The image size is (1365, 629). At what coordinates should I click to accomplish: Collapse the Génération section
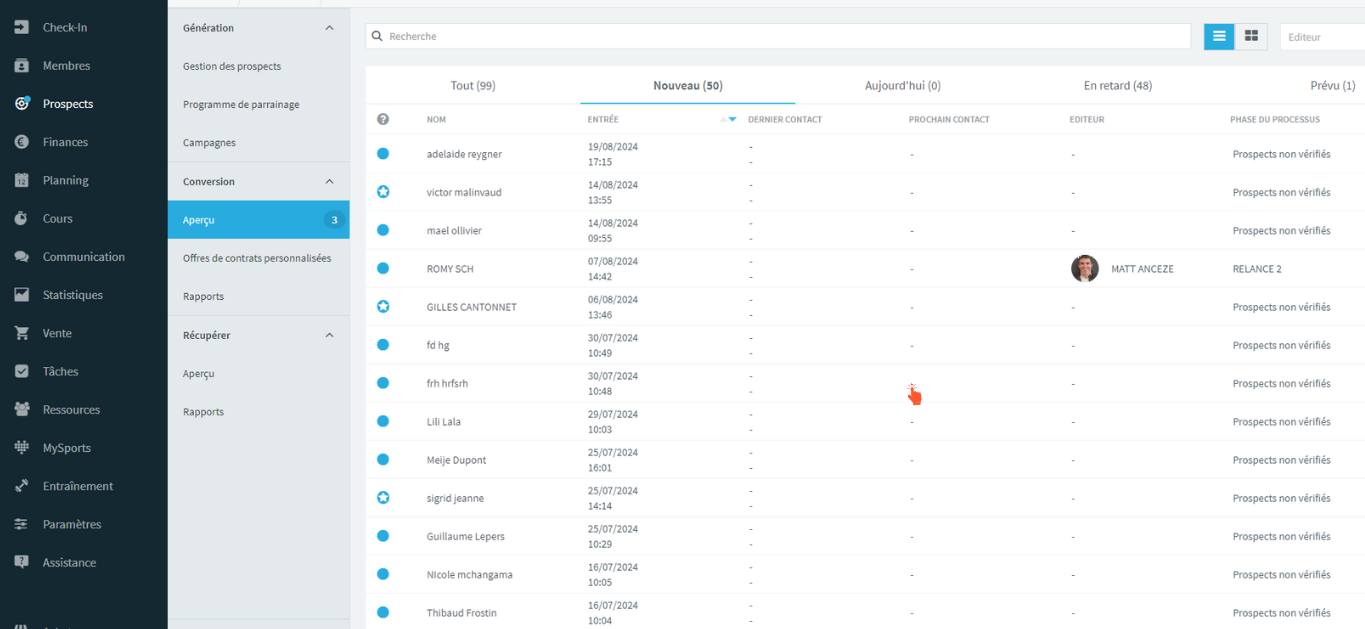click(x=330, y=28)
